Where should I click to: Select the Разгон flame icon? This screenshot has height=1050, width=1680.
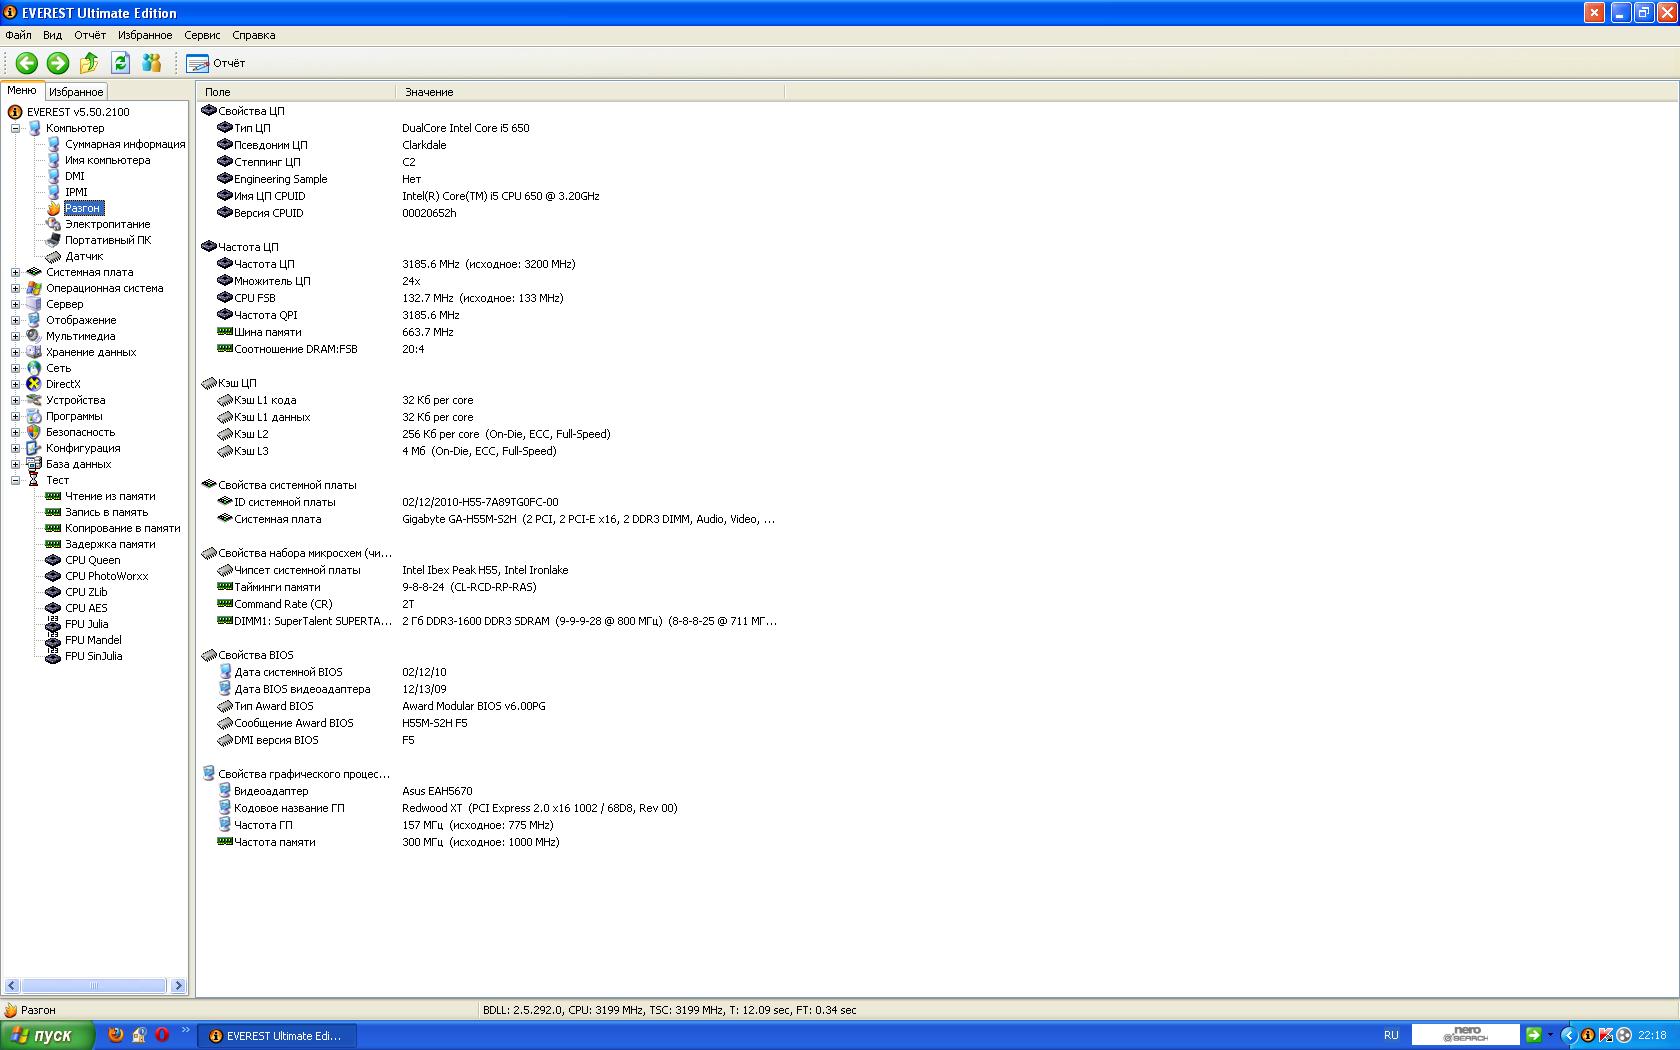point(54,208)
